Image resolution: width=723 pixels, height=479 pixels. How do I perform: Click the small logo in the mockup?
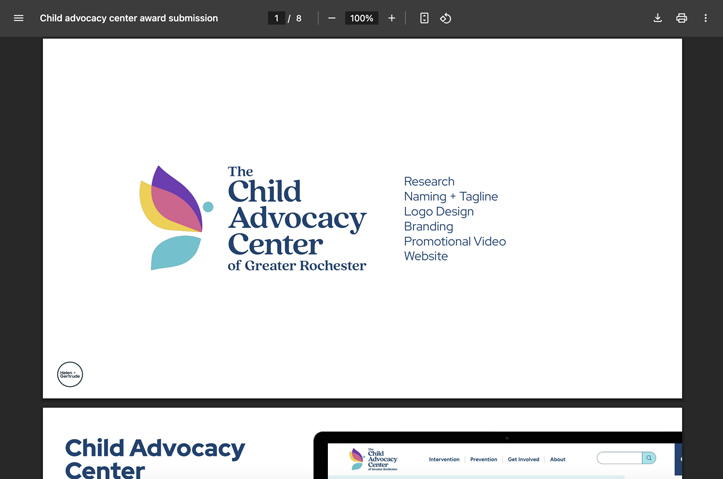(x=373, y=459)
